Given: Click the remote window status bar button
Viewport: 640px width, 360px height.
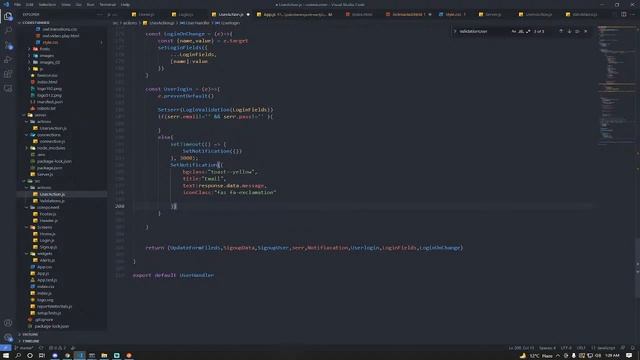Looking at the screenshot, I should click(x=5, y=348).
